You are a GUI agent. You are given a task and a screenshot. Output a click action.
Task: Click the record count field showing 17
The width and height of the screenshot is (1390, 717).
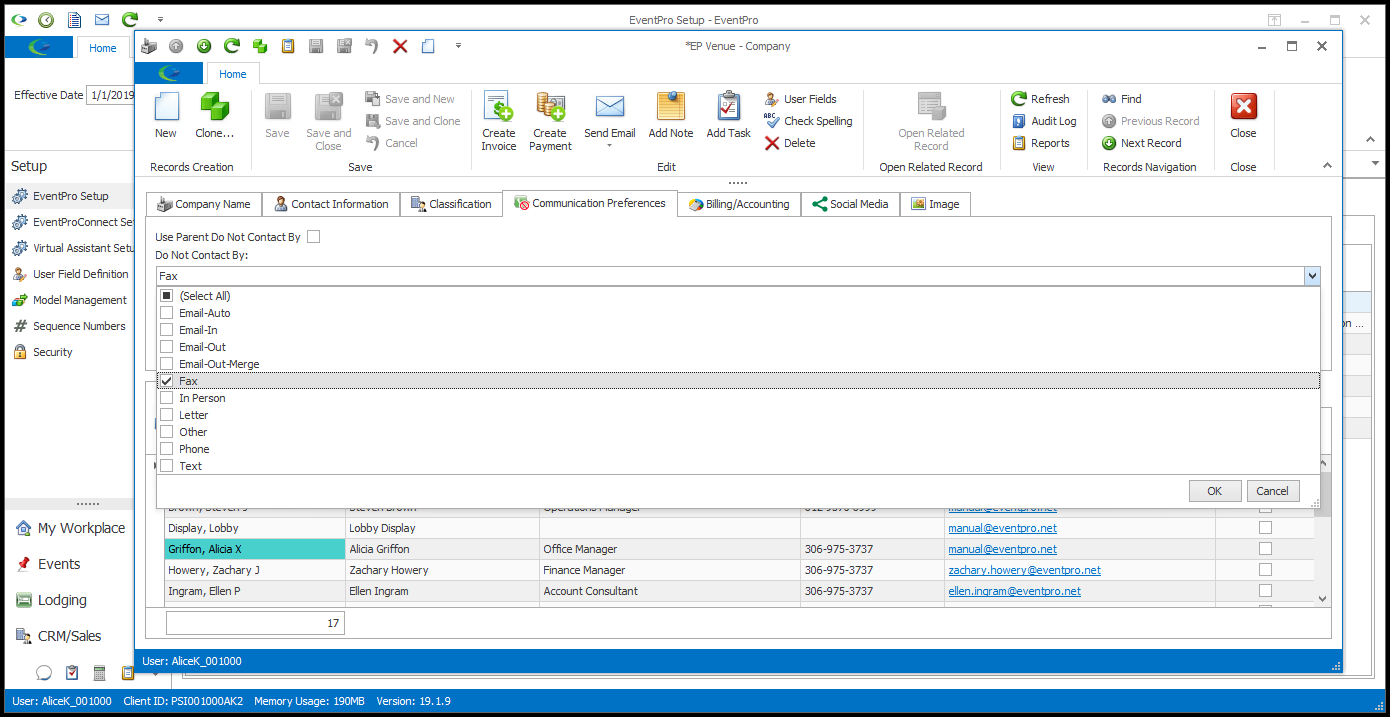tap(255, 623)
